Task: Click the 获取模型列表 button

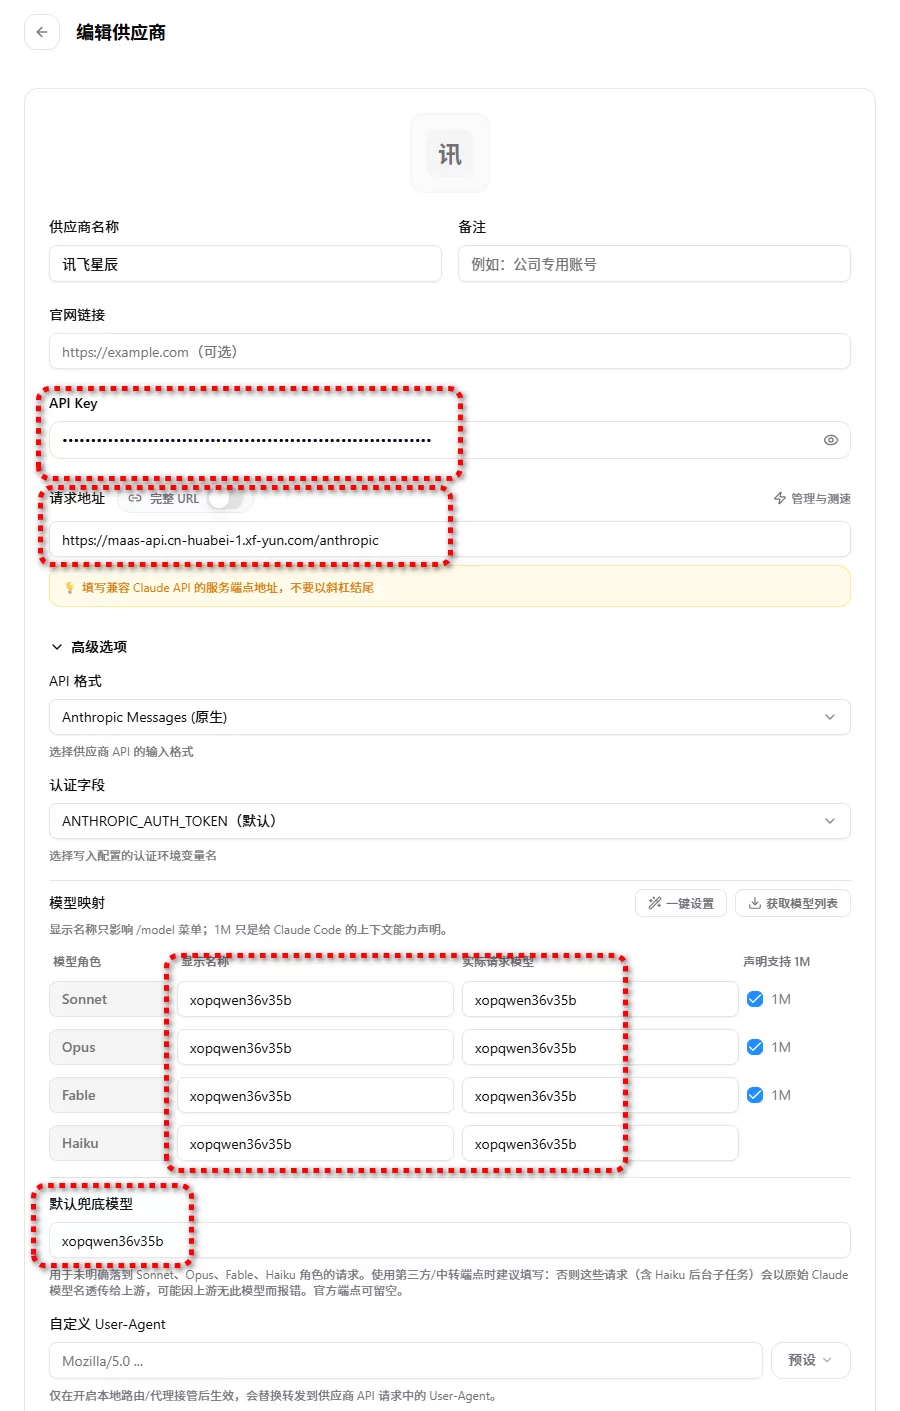Action: [x=793, y=903]
